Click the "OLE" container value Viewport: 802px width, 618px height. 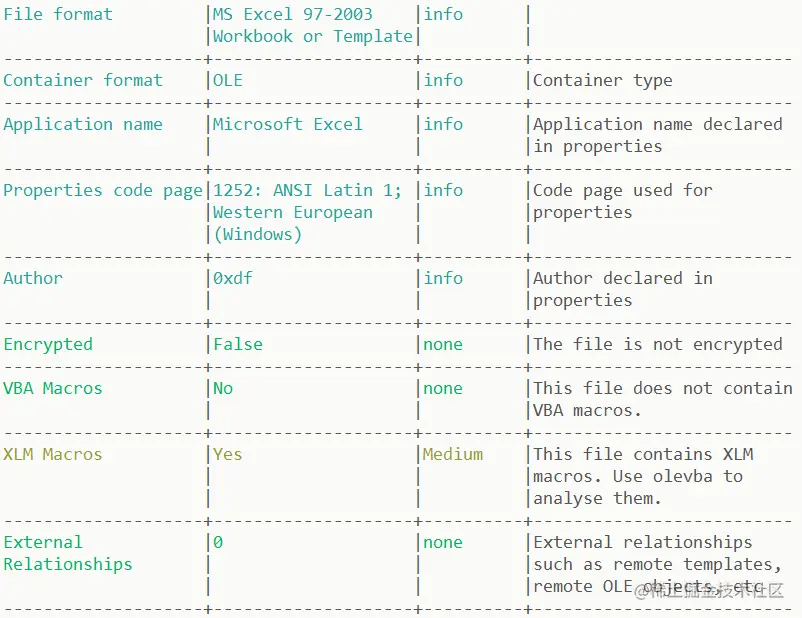228,80
